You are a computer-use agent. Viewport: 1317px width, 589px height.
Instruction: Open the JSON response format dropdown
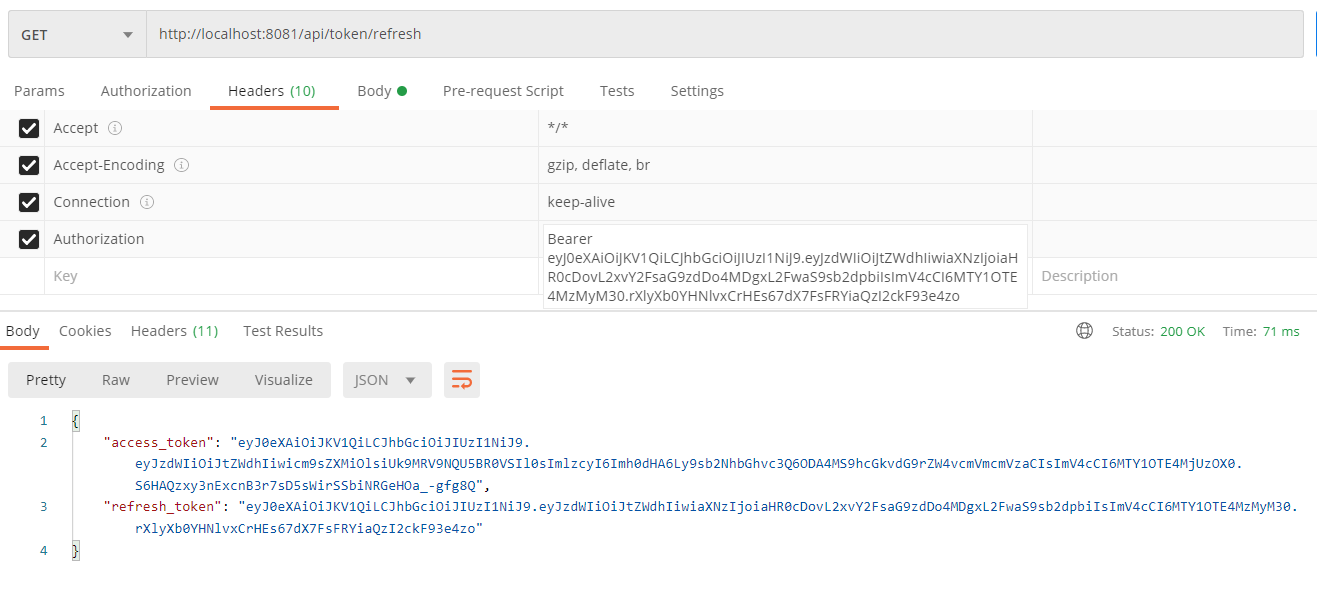click(x=386, y=380)
